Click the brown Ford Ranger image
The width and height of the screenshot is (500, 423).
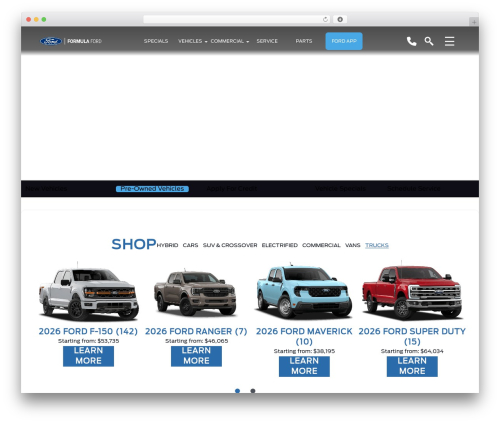coord(195,292)
